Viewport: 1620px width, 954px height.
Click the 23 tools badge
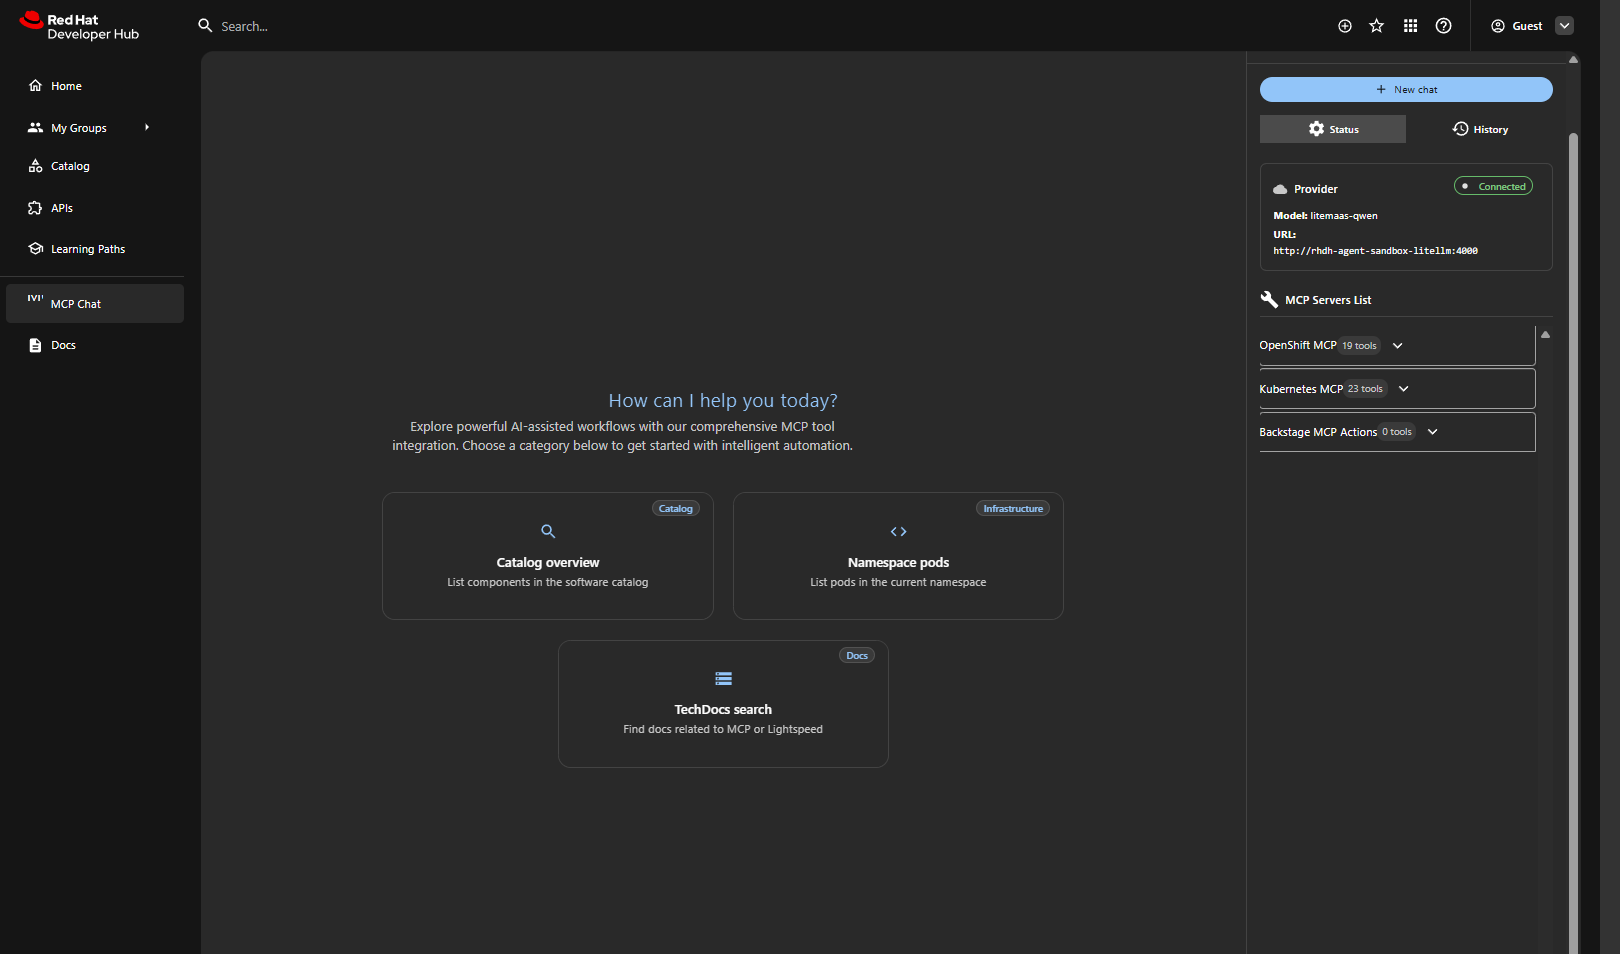pos(1365,389)
